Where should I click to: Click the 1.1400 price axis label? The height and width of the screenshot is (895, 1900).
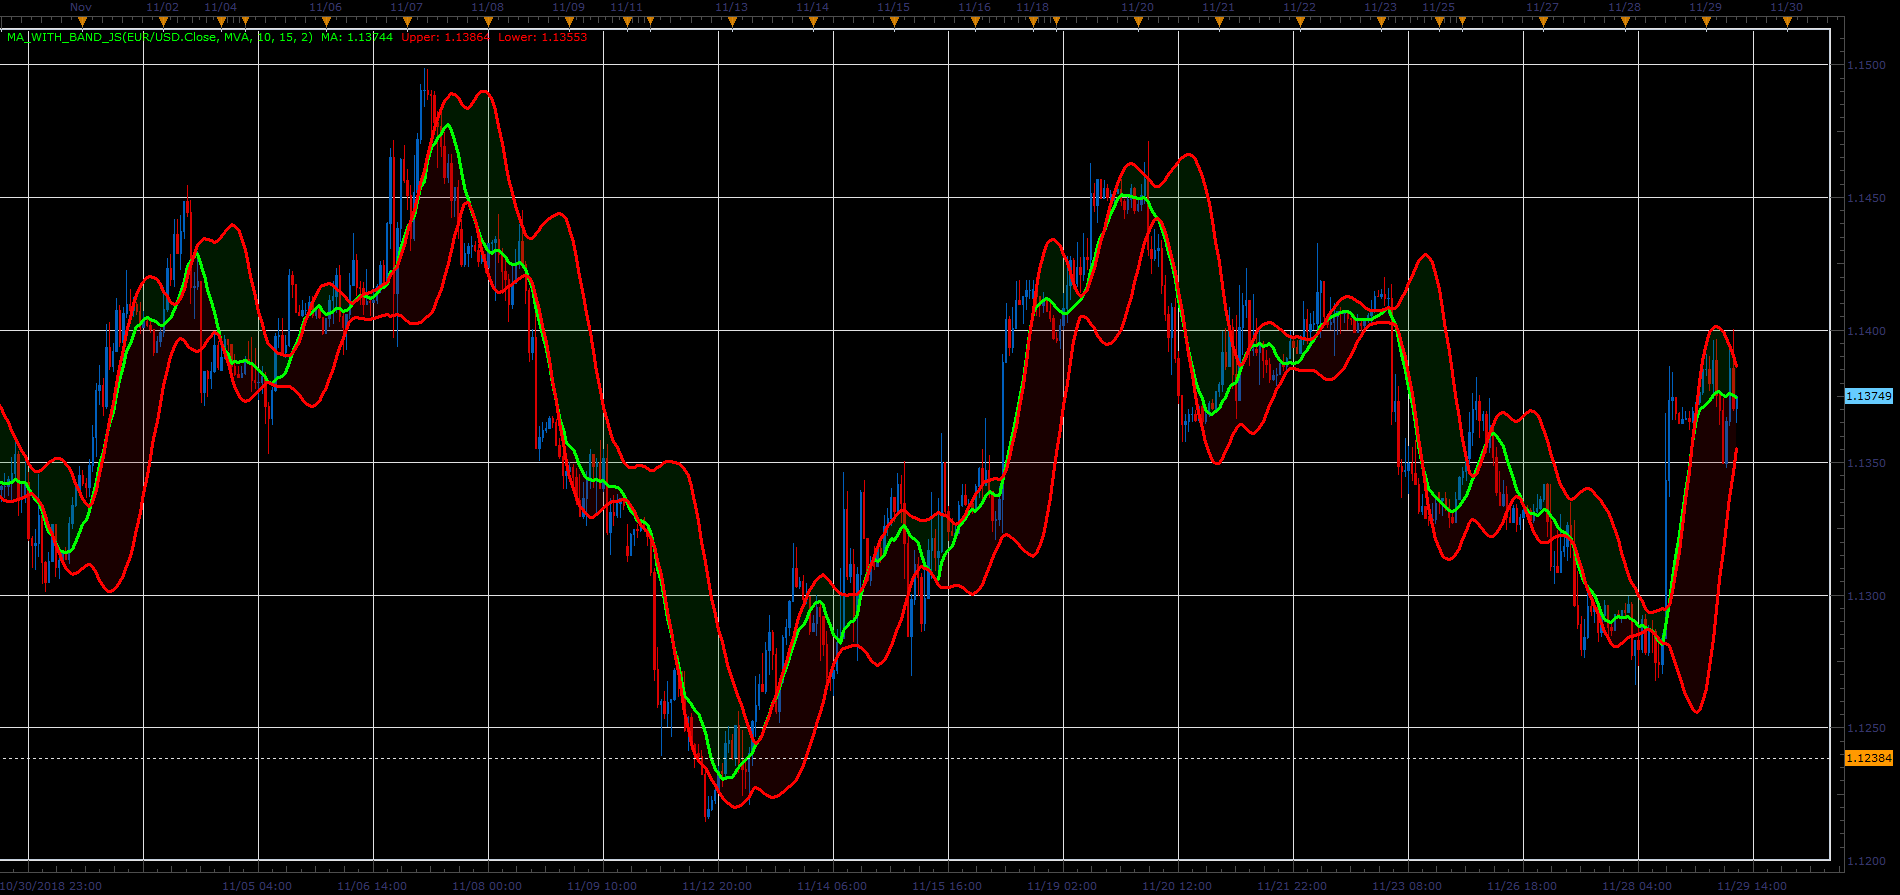(x=1867, y=331)
